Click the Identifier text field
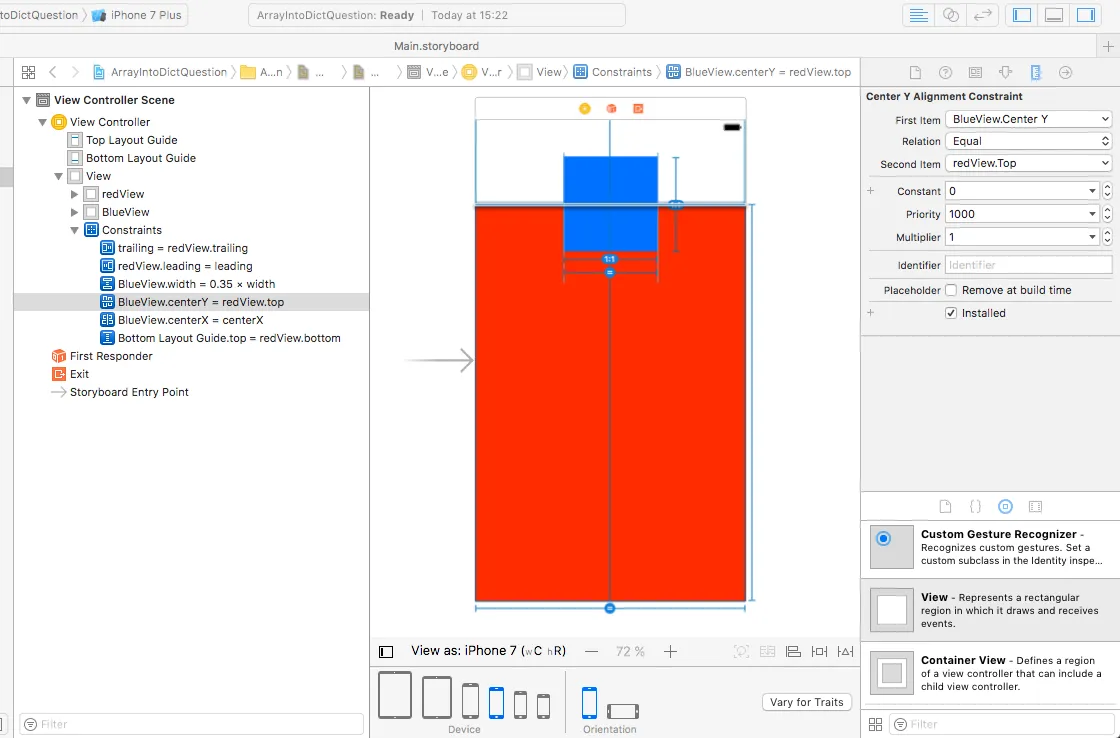The width and height of the screenshot is (1120, 738). tap(1029, 265)
